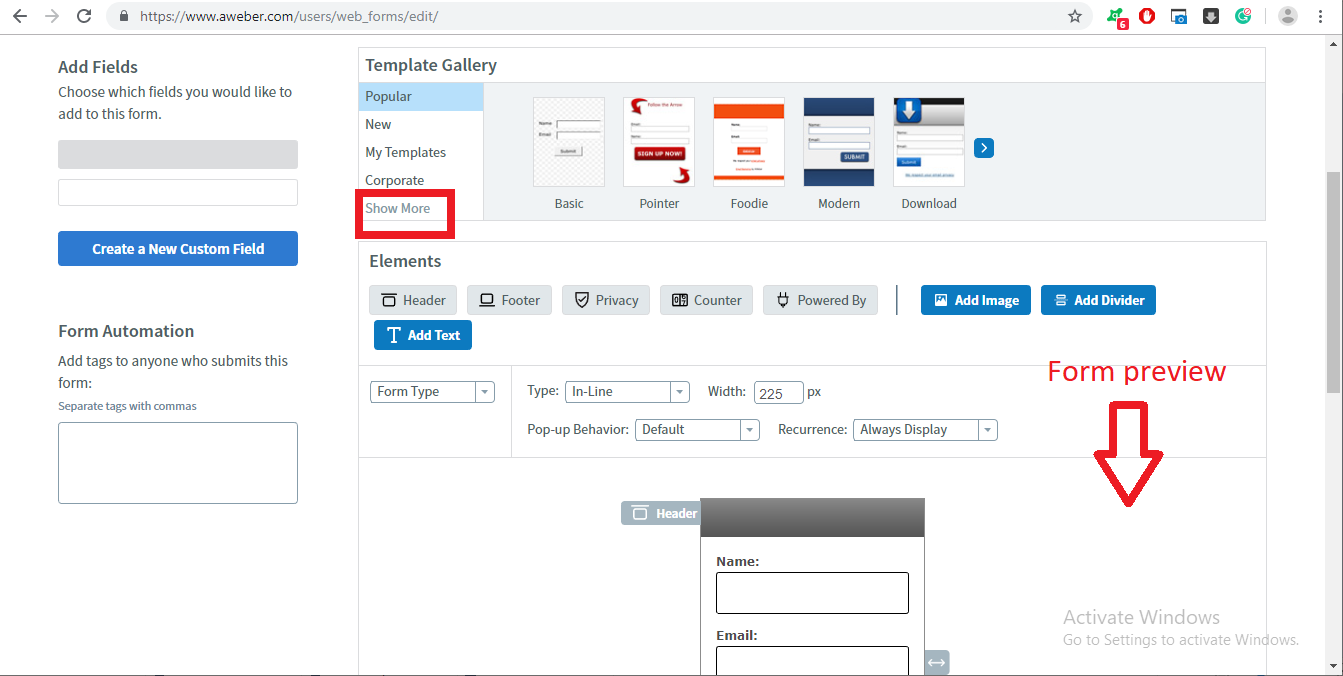1343x676 pixels.
Task: Click the bookmark star in the address bar
Action: pyautogui.click(x=1074, y=16)
